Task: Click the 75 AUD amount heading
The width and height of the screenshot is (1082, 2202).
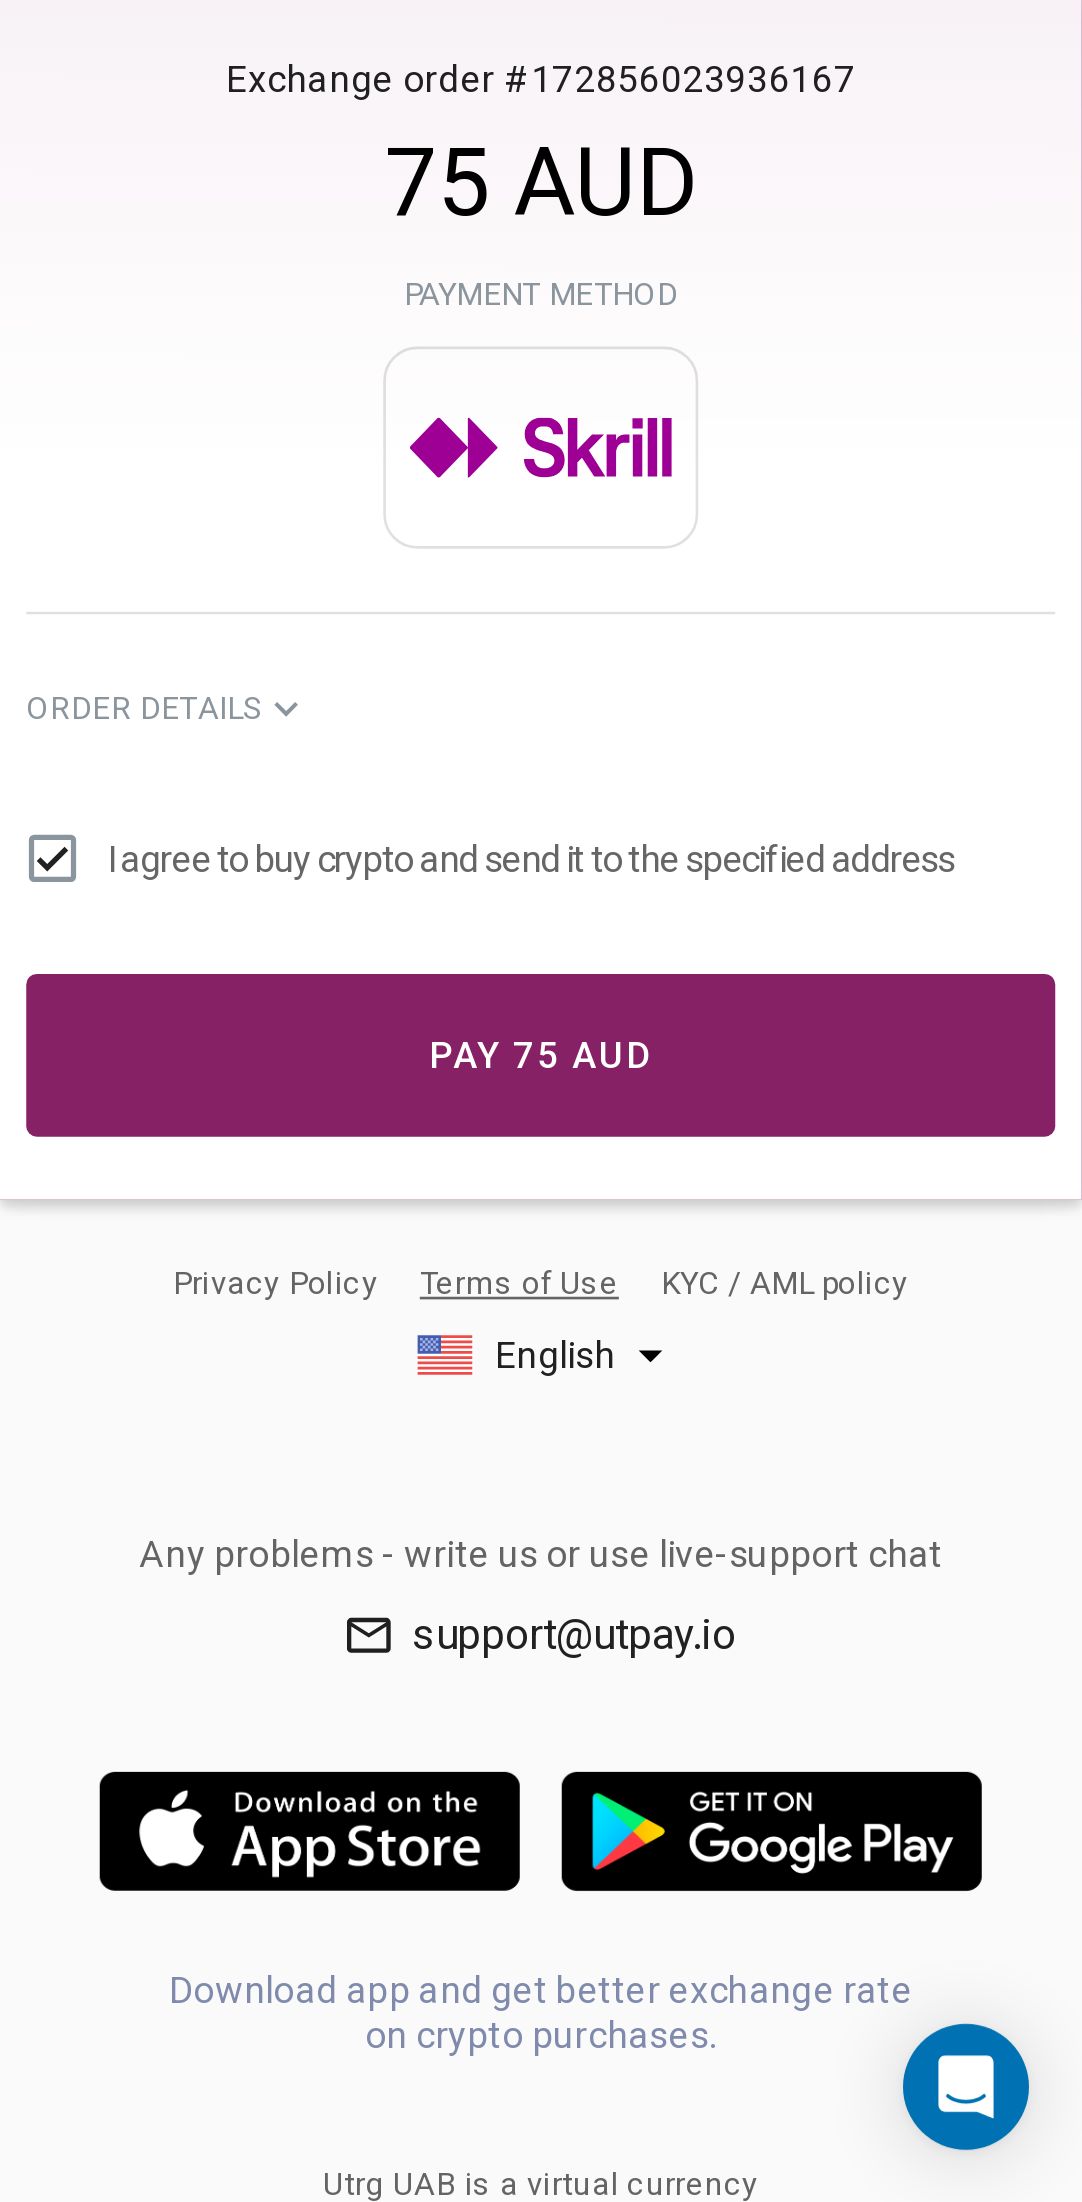Action: tap(540, 182)
